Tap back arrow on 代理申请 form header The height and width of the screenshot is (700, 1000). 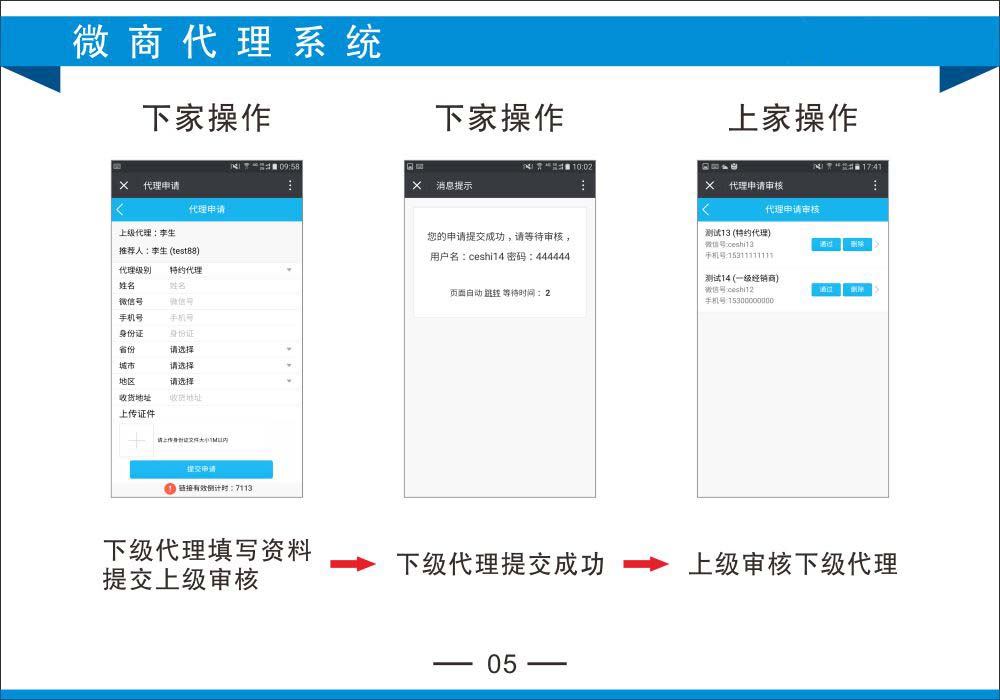tap(121, 210)
